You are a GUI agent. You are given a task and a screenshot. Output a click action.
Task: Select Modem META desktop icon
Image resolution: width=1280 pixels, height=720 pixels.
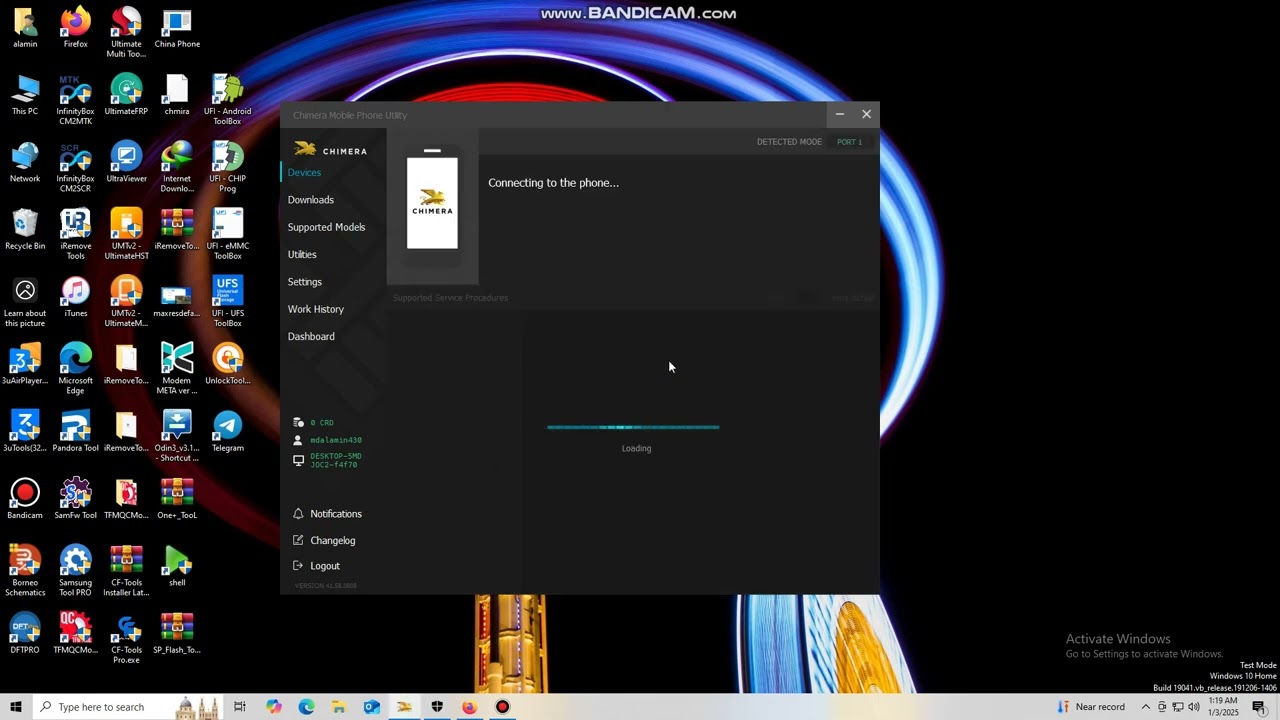coord(177,369)
